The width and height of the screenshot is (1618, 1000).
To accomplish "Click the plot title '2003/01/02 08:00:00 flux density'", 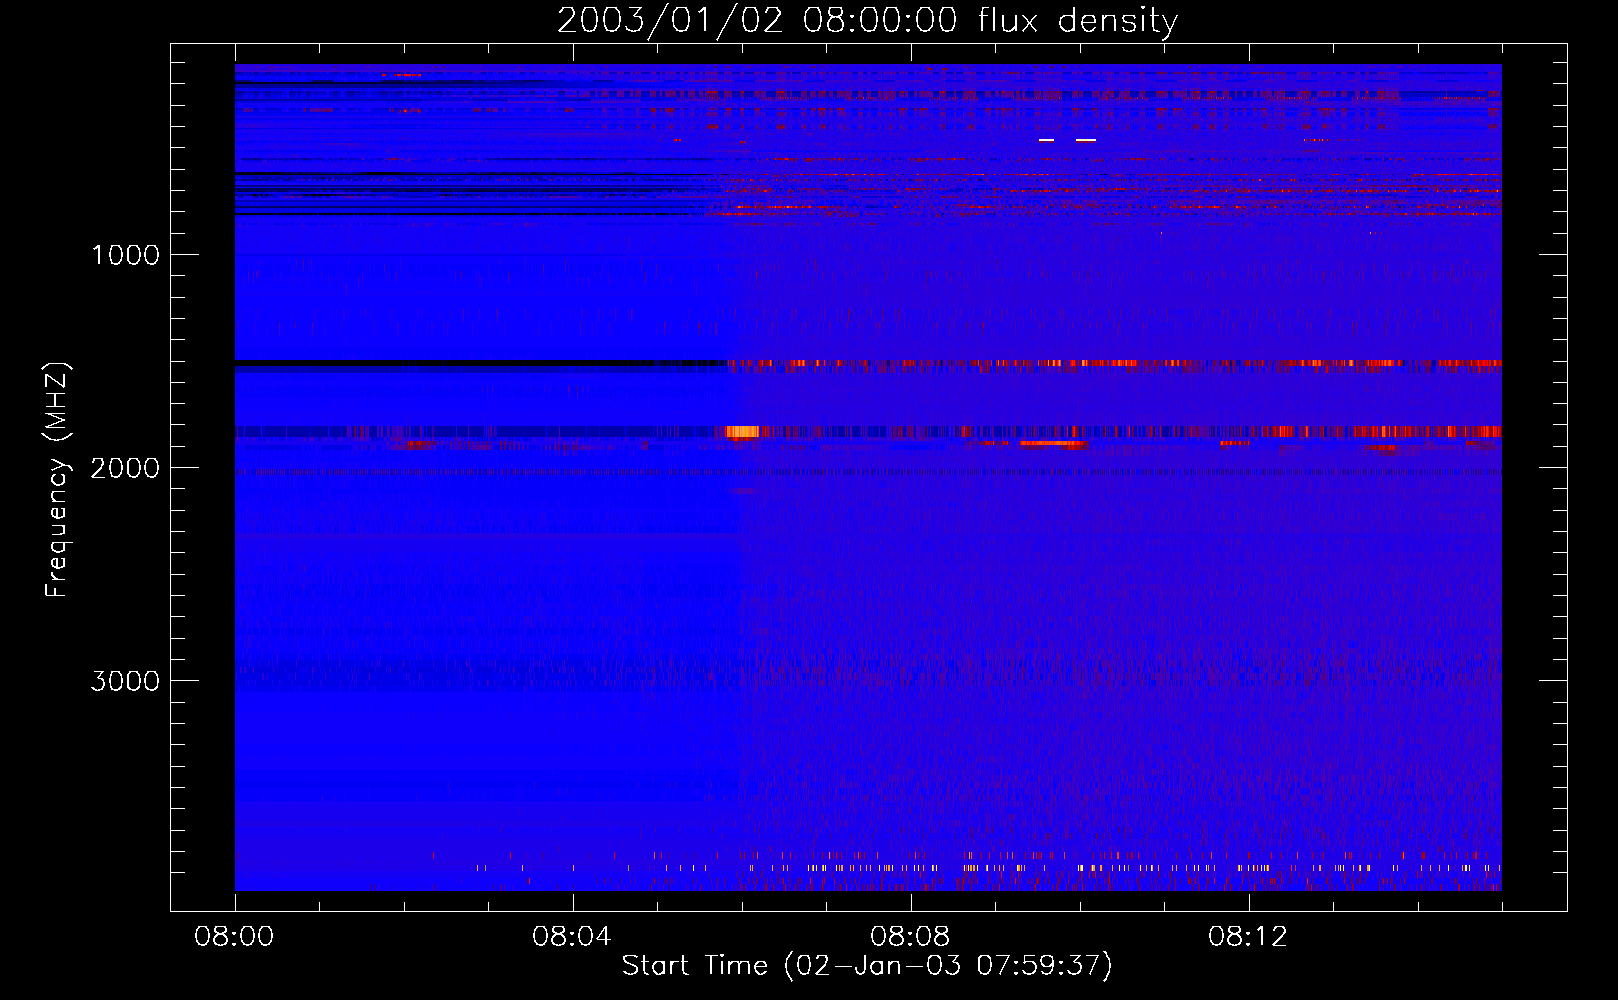I will (x=867, y=21).
